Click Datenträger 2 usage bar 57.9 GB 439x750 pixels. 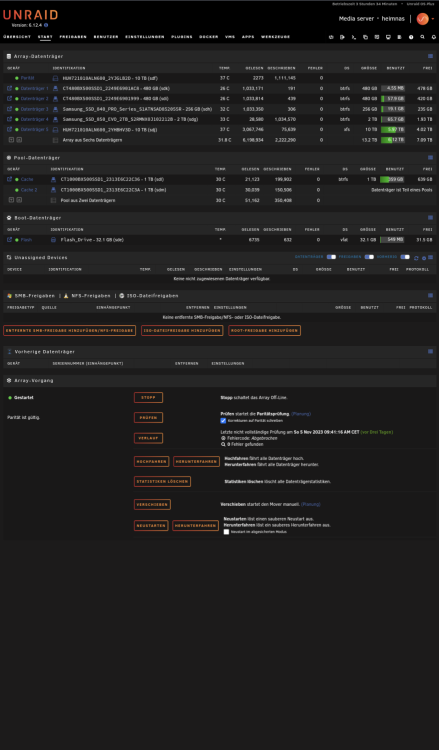pos(393,99)
